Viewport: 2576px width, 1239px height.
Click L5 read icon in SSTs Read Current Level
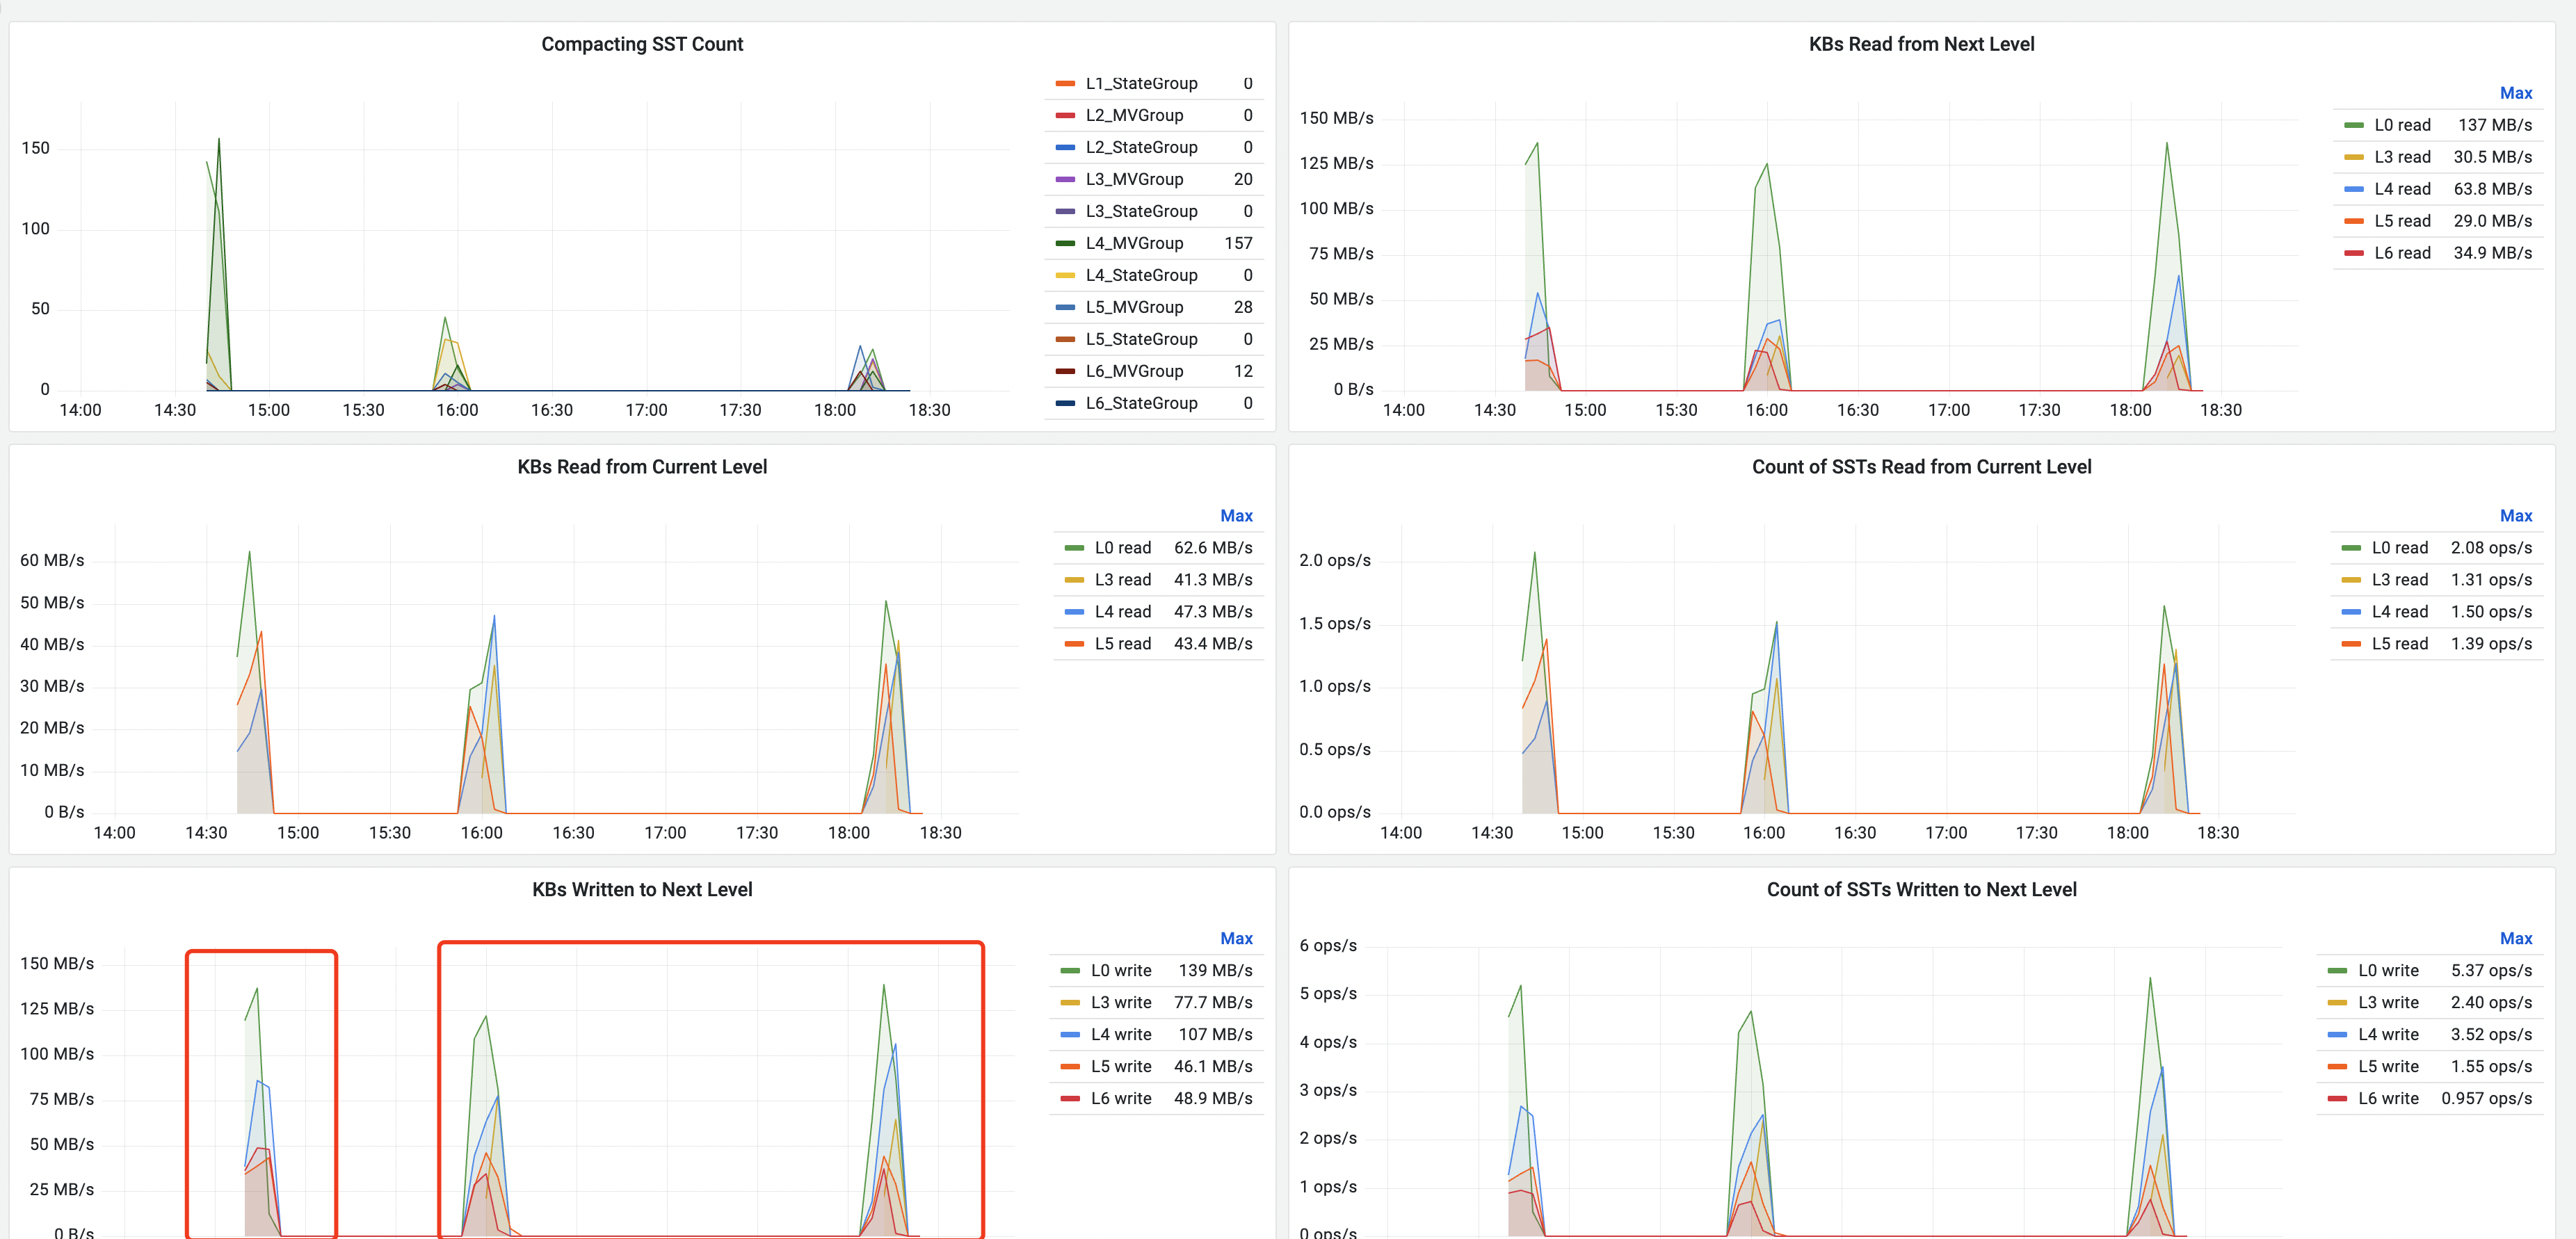pos(2351,644)
